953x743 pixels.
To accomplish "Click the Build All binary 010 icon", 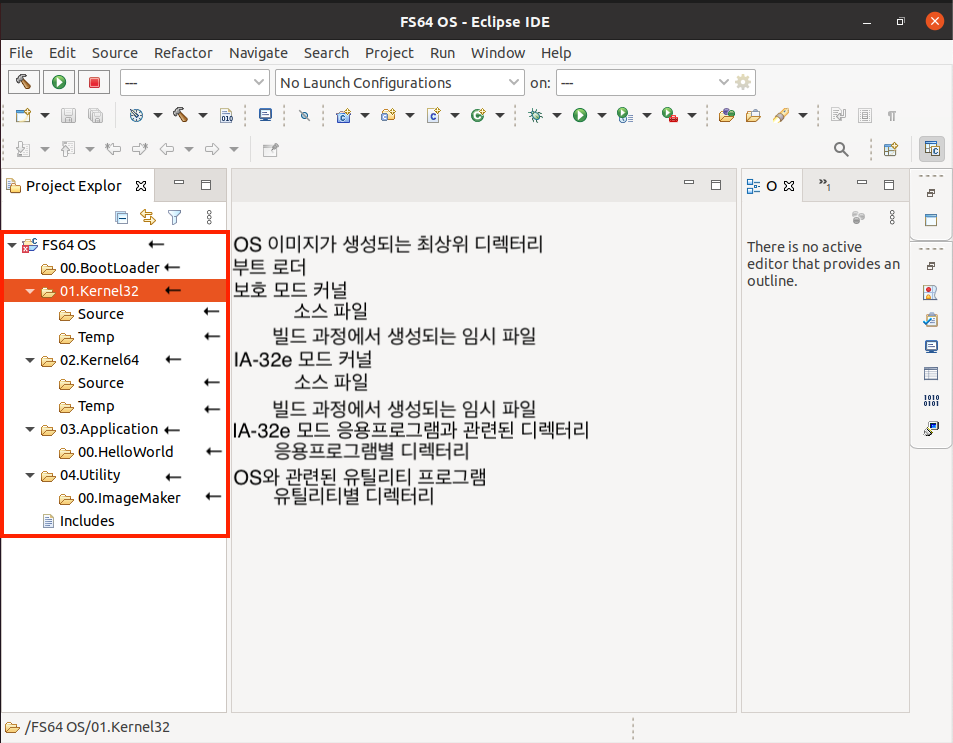I will pyautogui.click(x=226, y=116).
